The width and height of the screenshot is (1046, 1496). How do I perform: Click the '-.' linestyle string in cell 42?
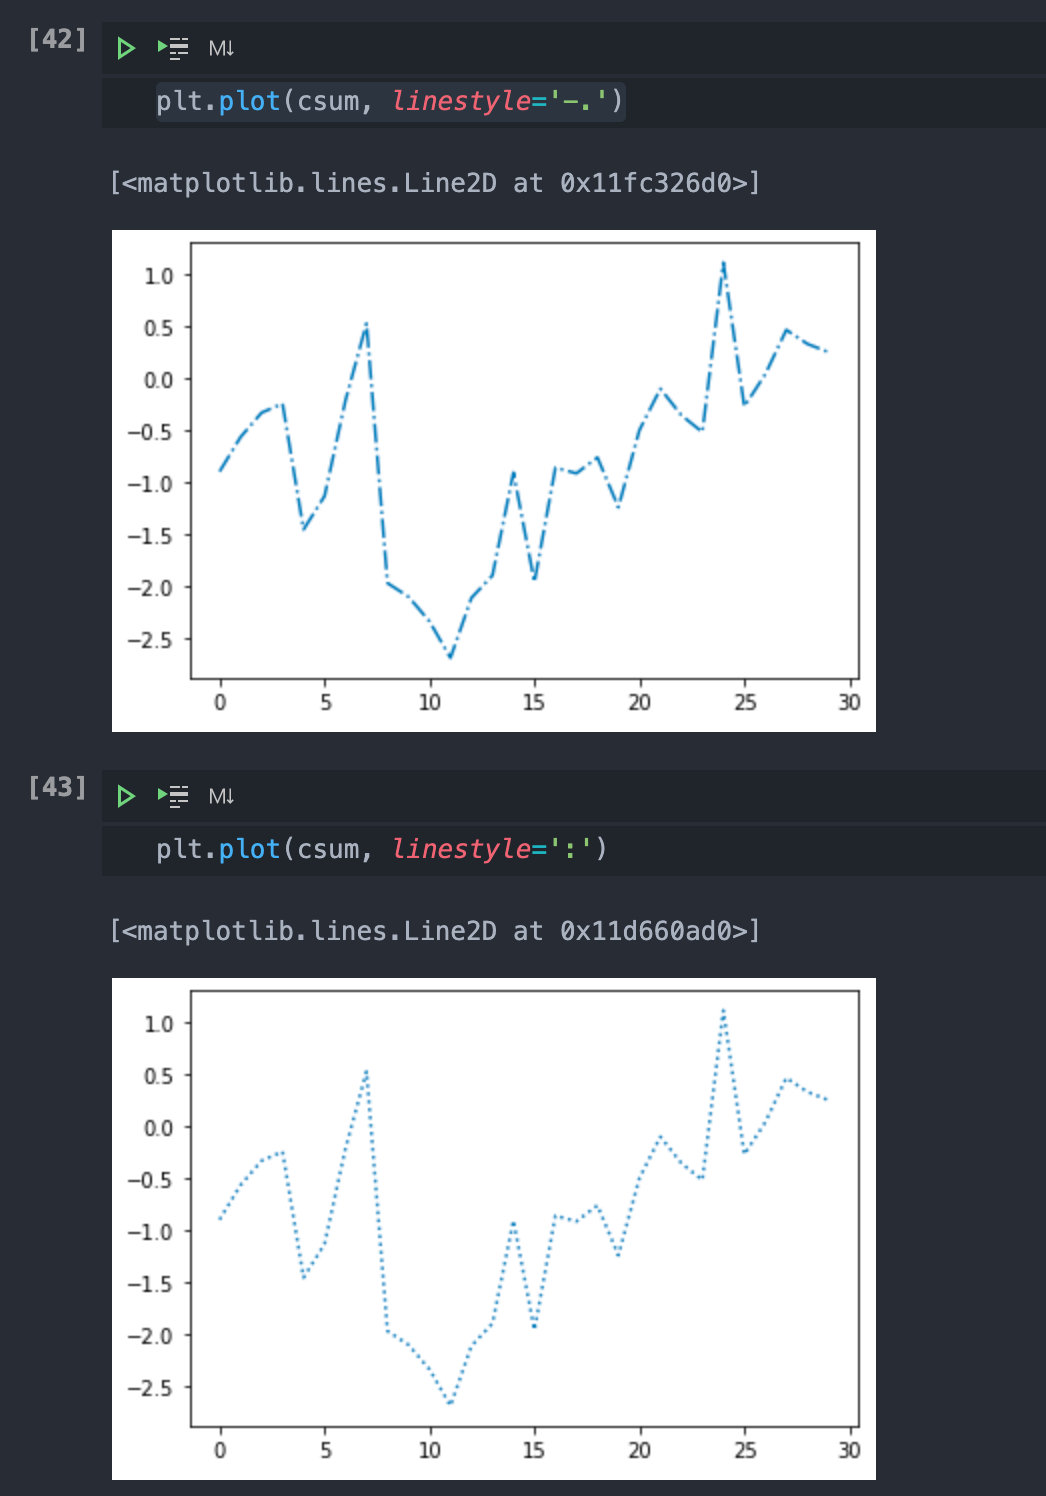[577, 101]
